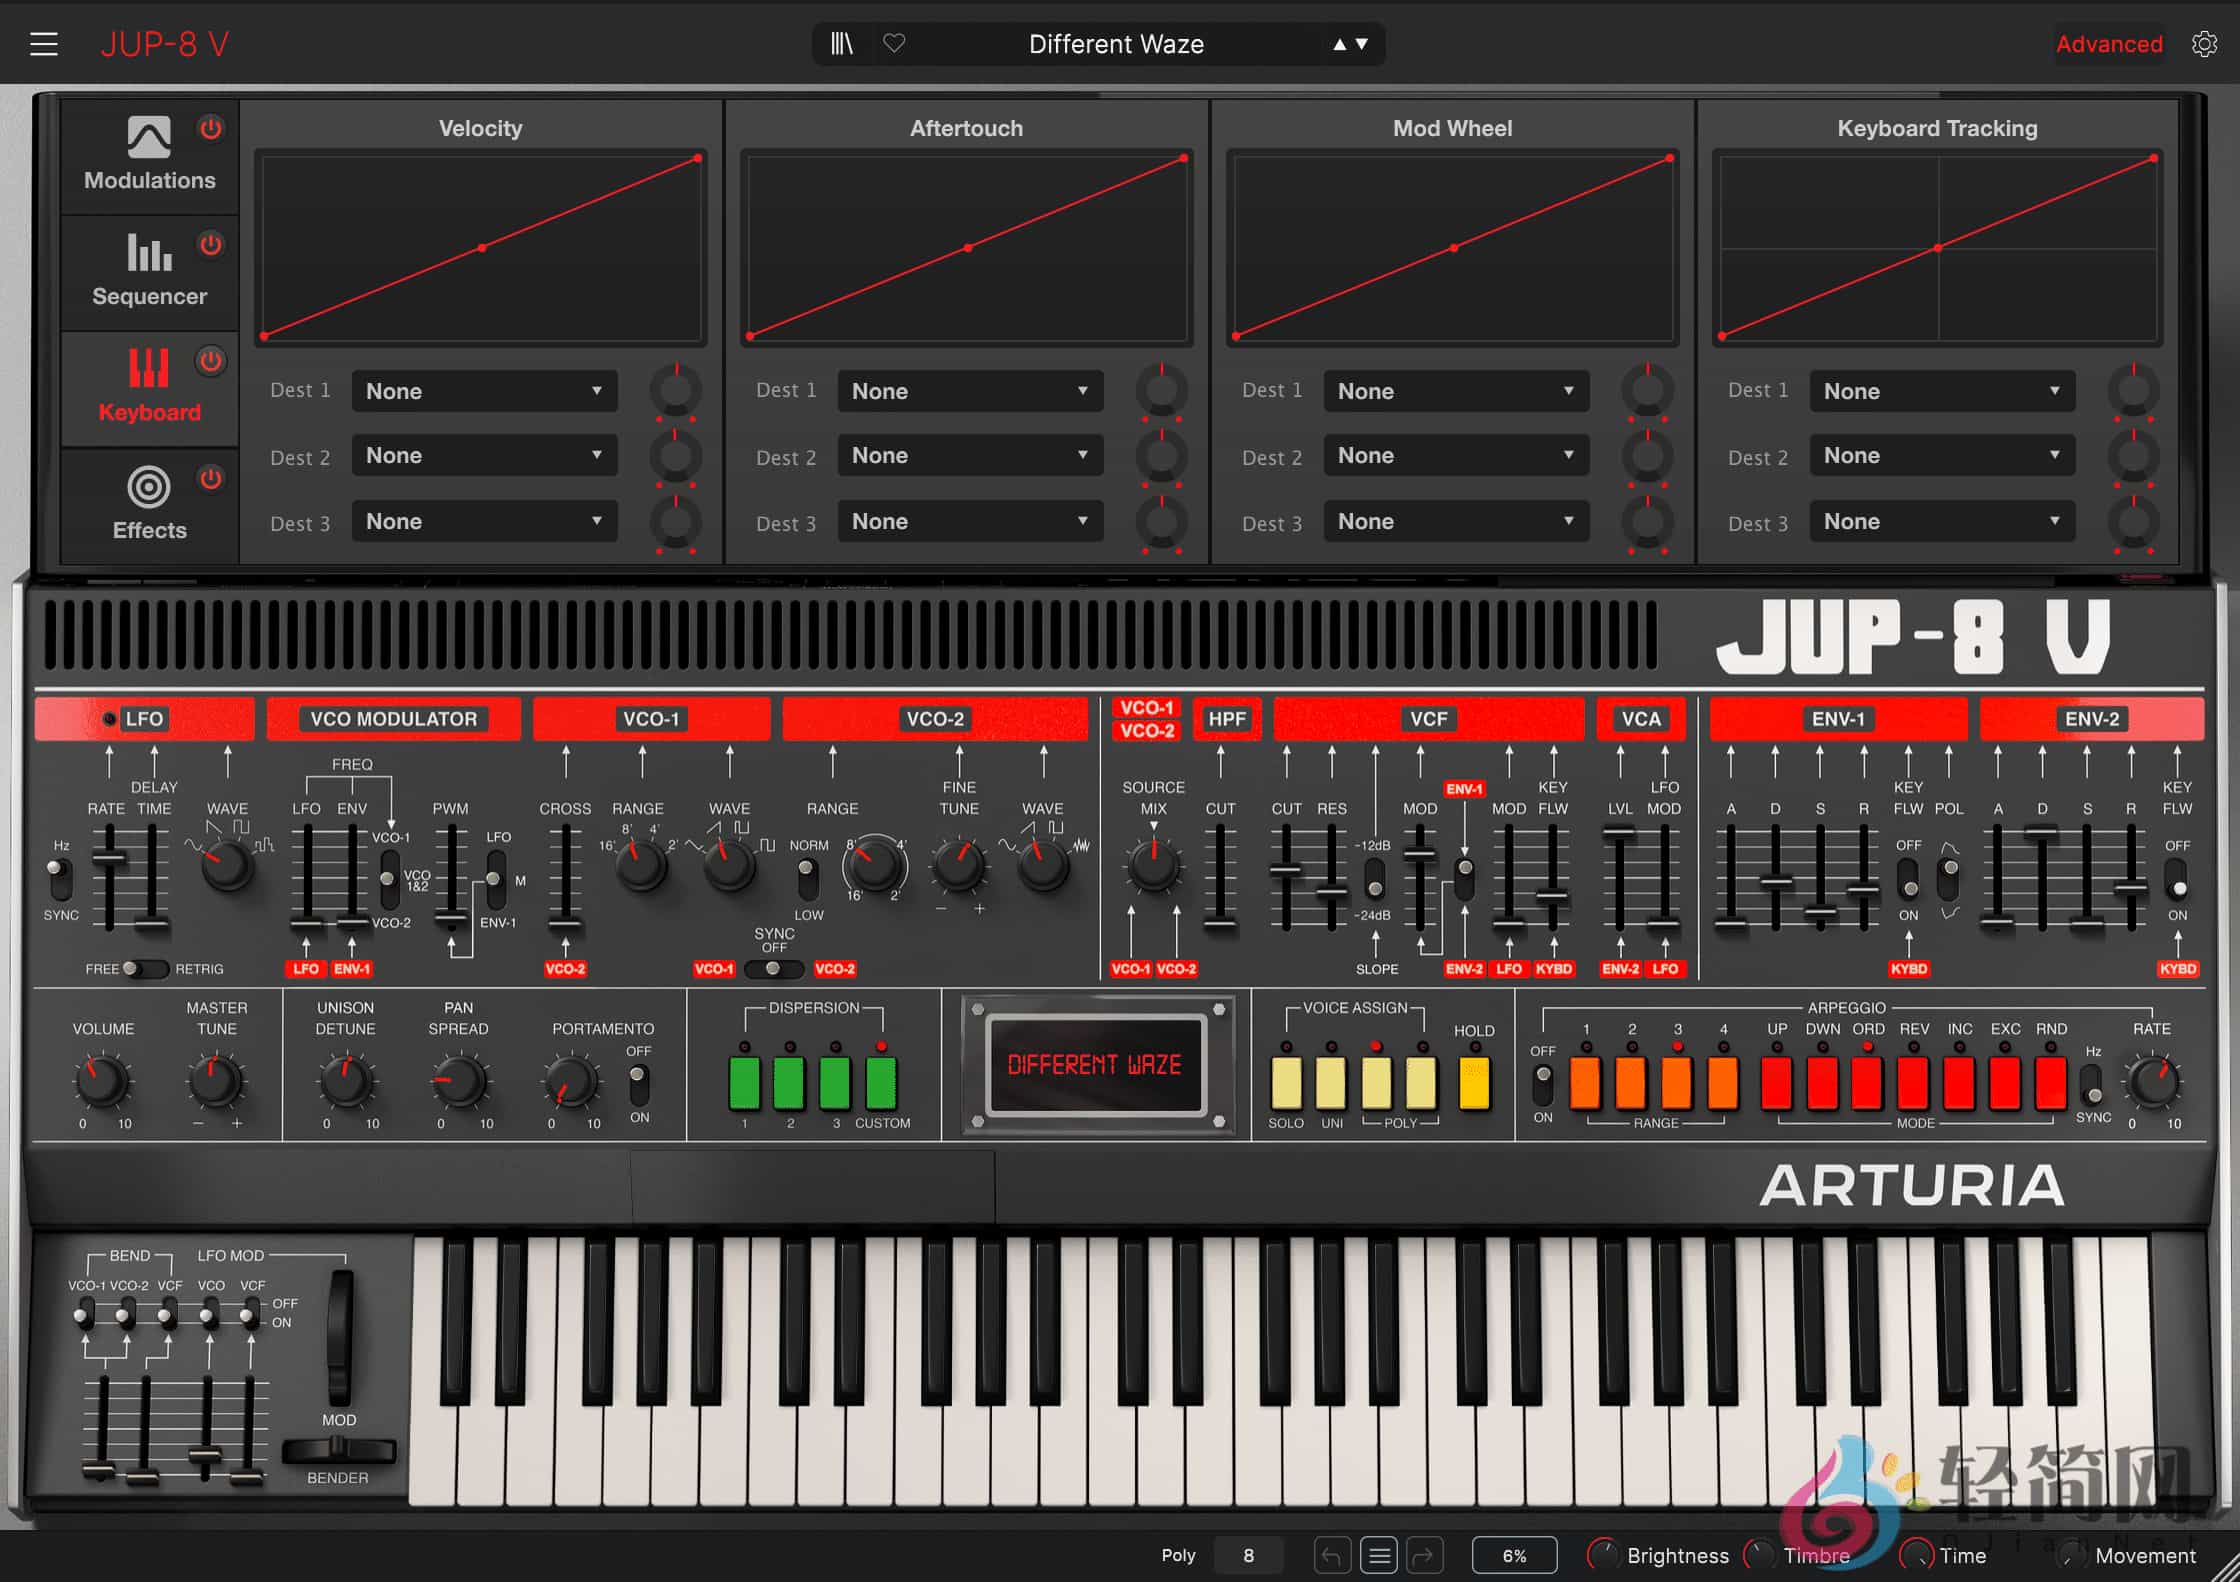The image size is (2240, 1582).
Task: Expand Keyboard Tracking Dest 3 dropdown
Action: click(x=1942, y=521)
